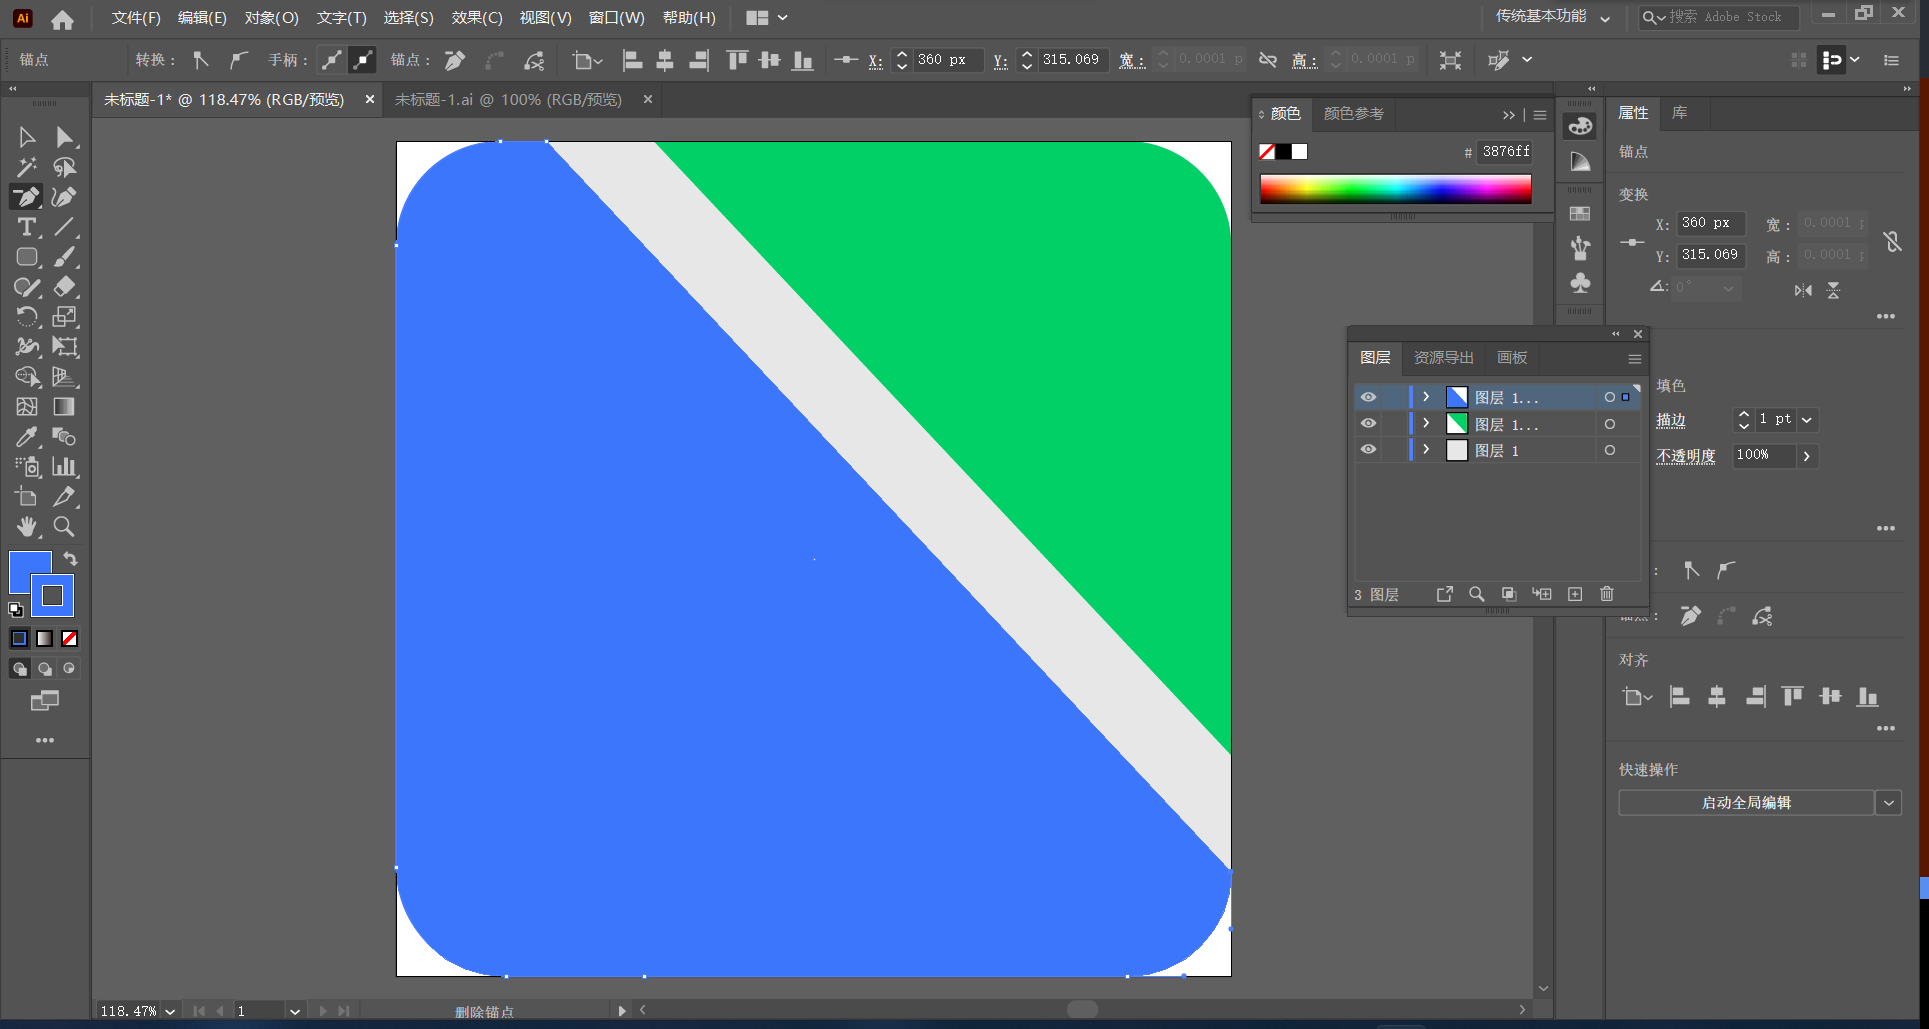The height and width of the screenshot is (1029, 1929).
Task: Select the Line Segment tool
Action: point(65,227)
